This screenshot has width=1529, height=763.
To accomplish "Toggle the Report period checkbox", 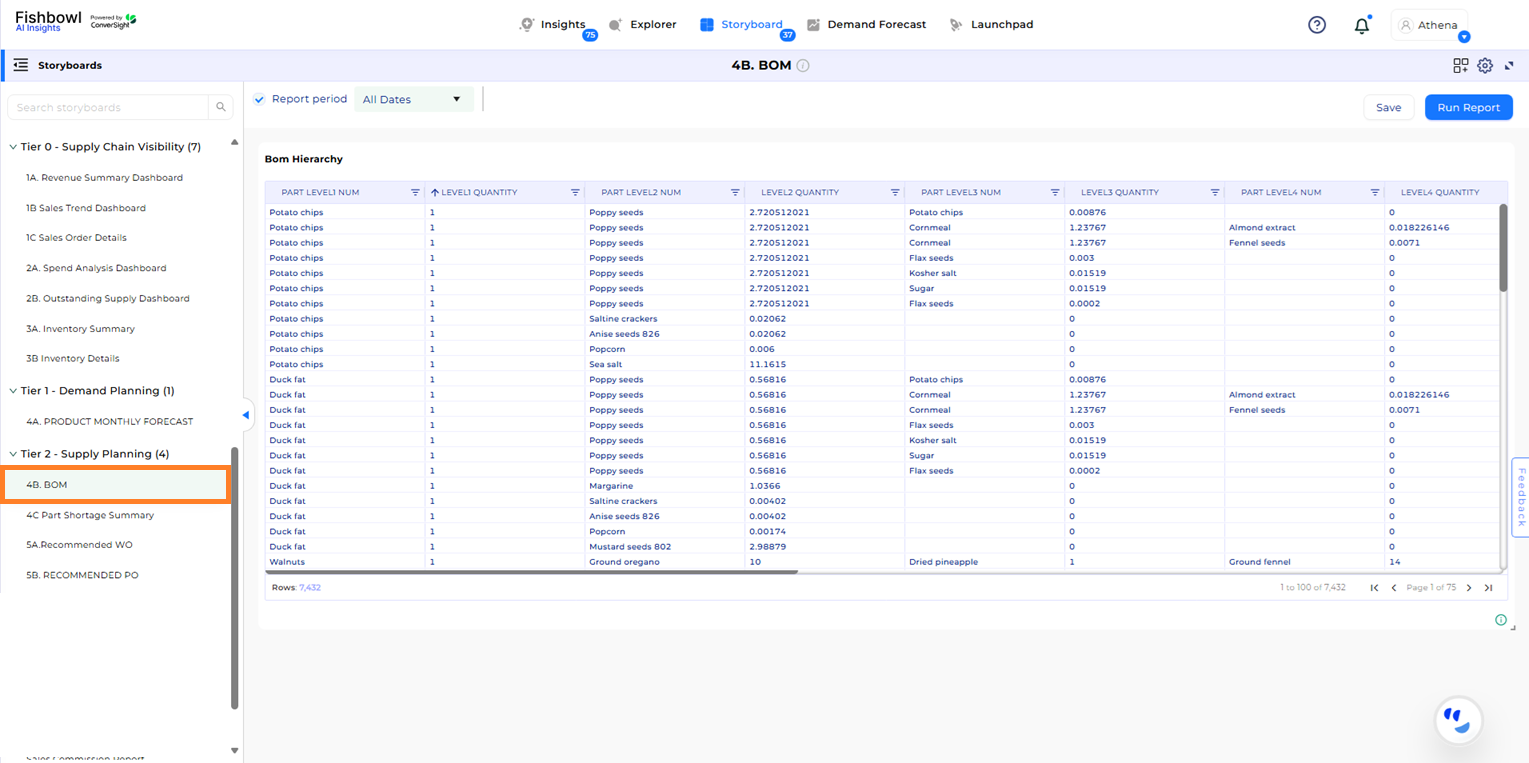I will point(259,99).
